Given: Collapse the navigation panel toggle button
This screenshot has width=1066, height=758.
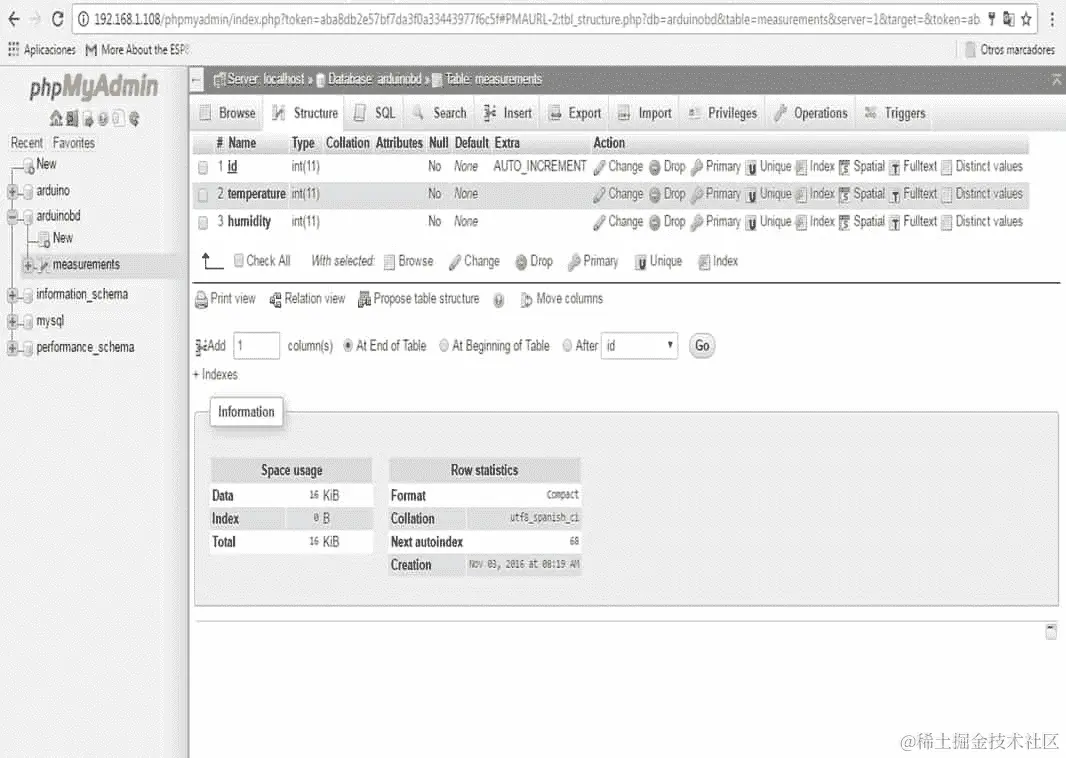Looking at the screenshot, I should point(196,80).
